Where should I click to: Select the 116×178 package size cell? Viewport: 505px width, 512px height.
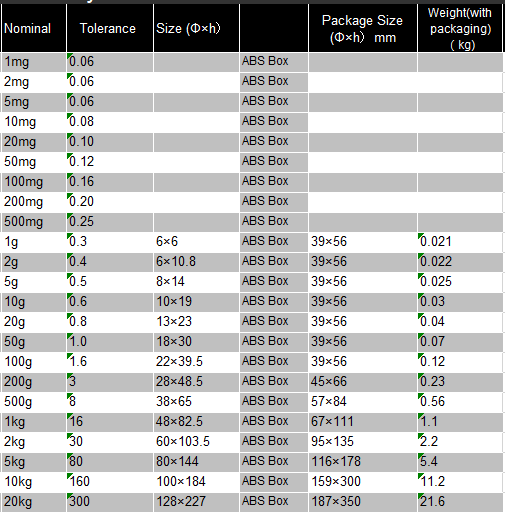pyautogui.click(x=363, y=462)
